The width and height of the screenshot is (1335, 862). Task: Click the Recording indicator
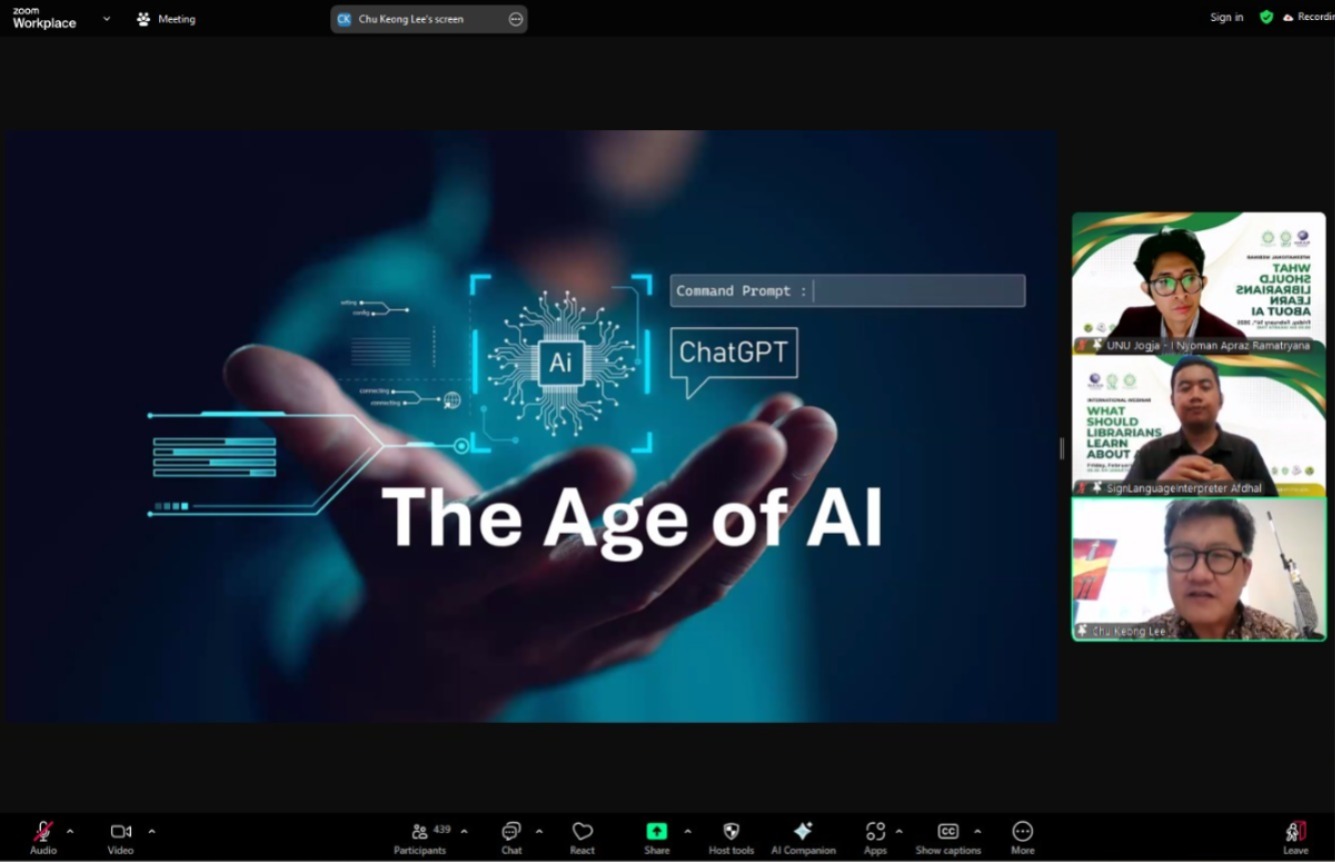click(1308, 17)
